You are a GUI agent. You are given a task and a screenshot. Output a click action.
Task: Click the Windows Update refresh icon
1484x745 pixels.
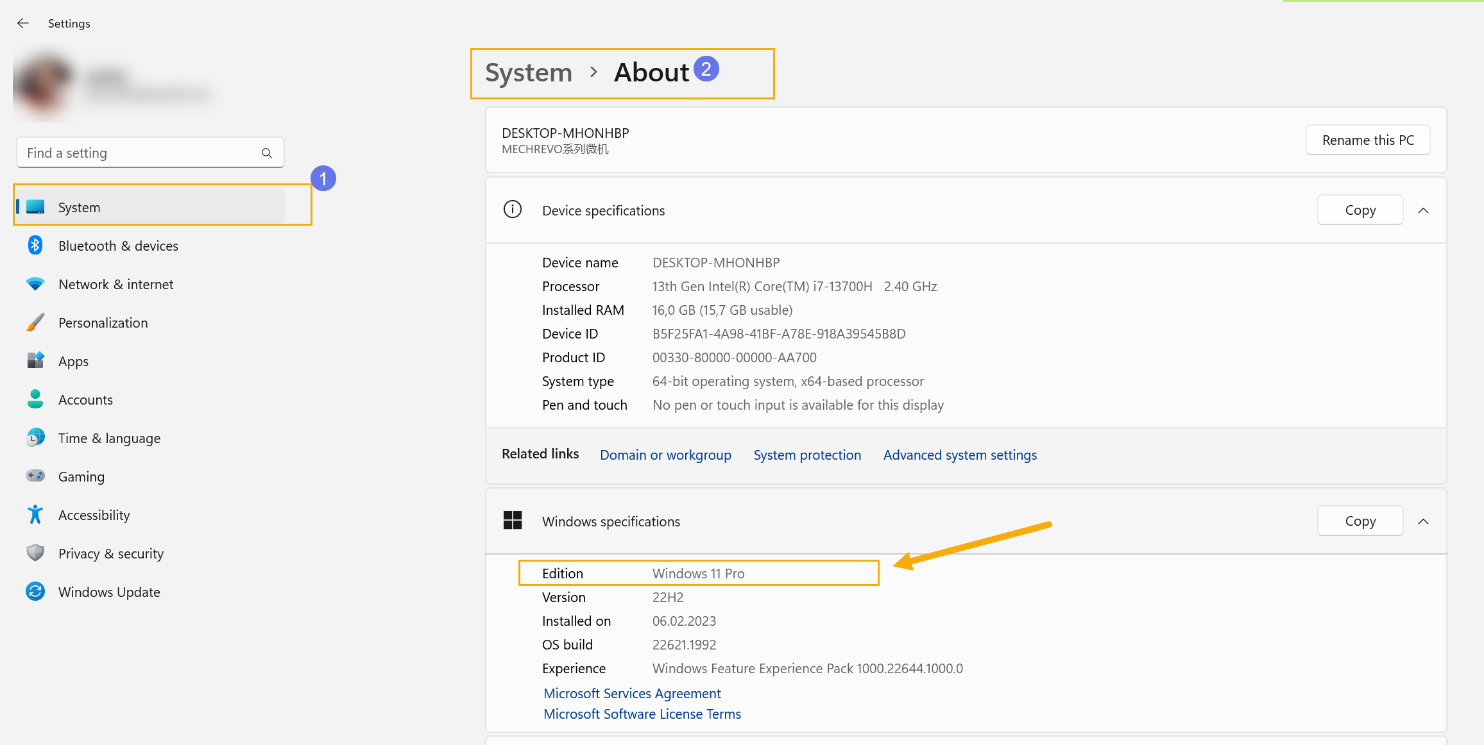pyautogui.click(x=35, y=592)
